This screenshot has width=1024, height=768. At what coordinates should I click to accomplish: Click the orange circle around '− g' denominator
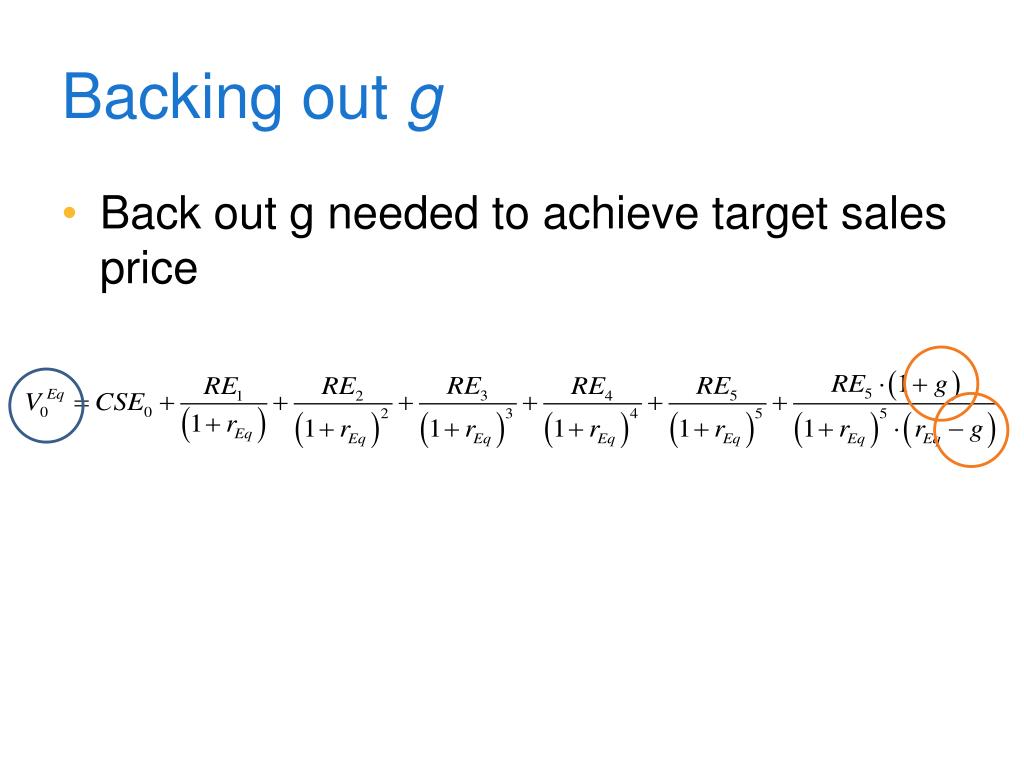972,430
